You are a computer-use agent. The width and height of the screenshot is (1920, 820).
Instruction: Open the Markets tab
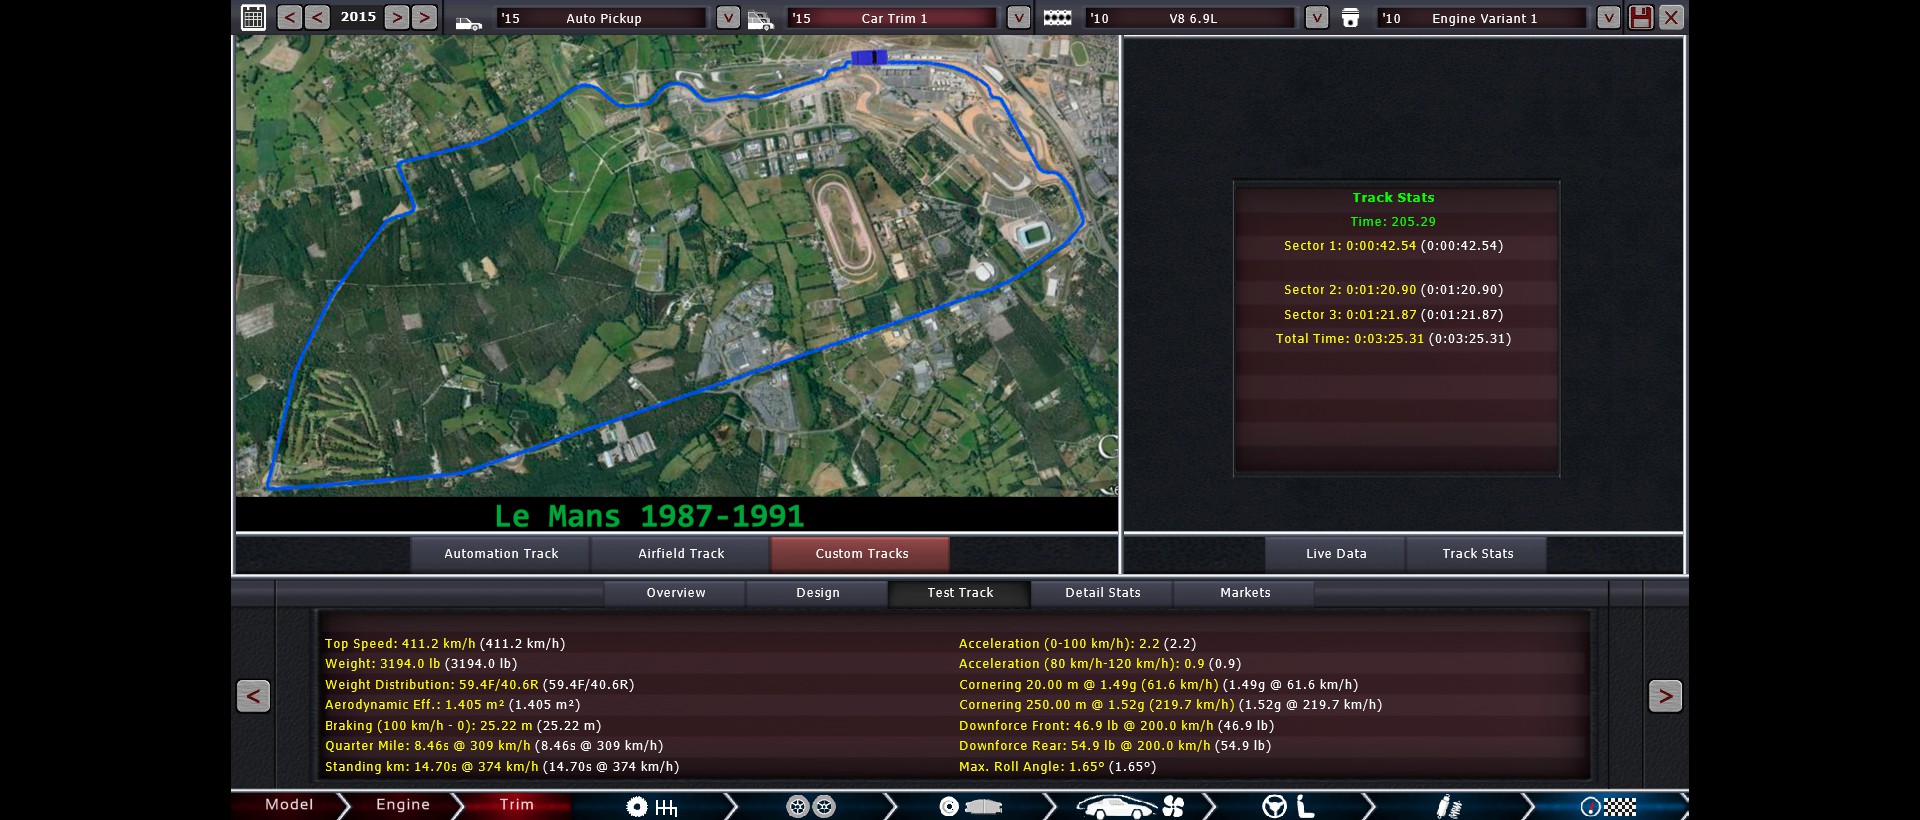click(1245, 593)
